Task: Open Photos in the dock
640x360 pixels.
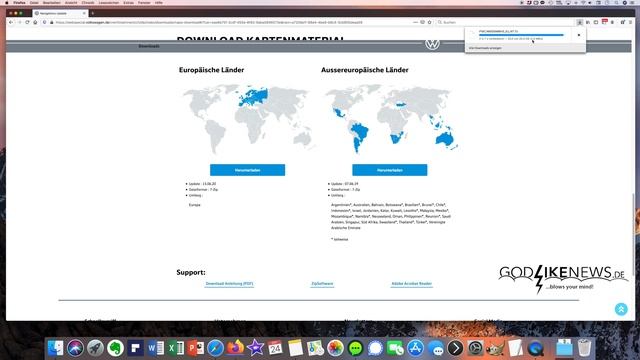Action: 336,348
